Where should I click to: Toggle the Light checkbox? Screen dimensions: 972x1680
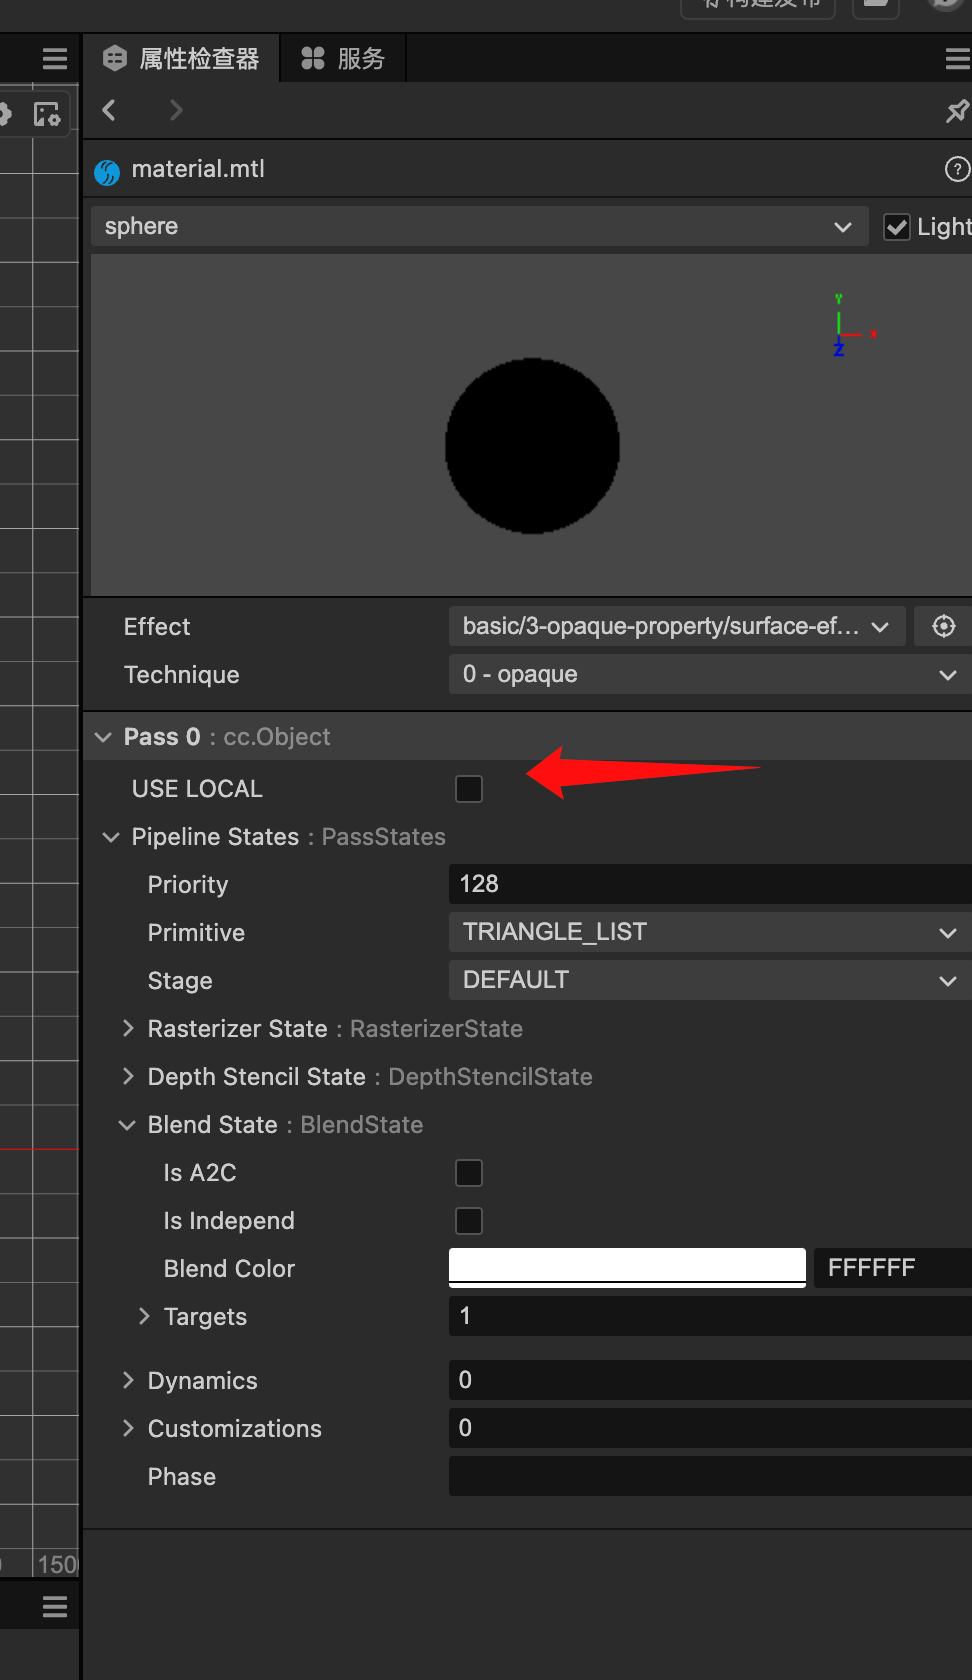[x=896, y=227]
